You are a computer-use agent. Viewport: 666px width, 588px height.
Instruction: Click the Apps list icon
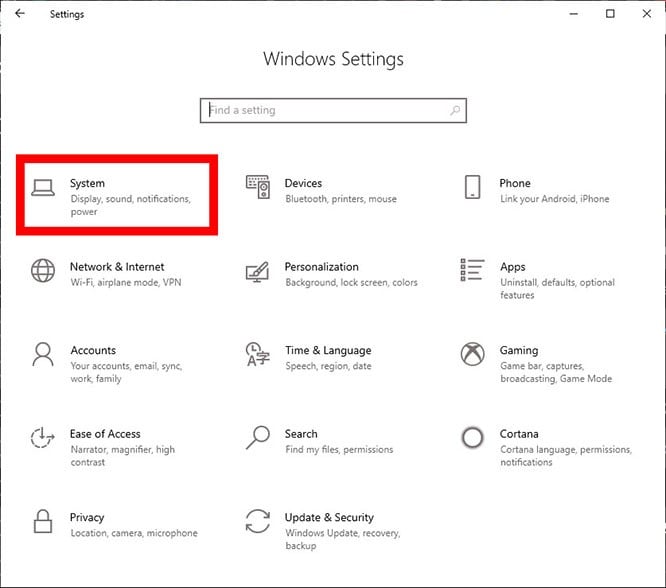coord(472,269)
